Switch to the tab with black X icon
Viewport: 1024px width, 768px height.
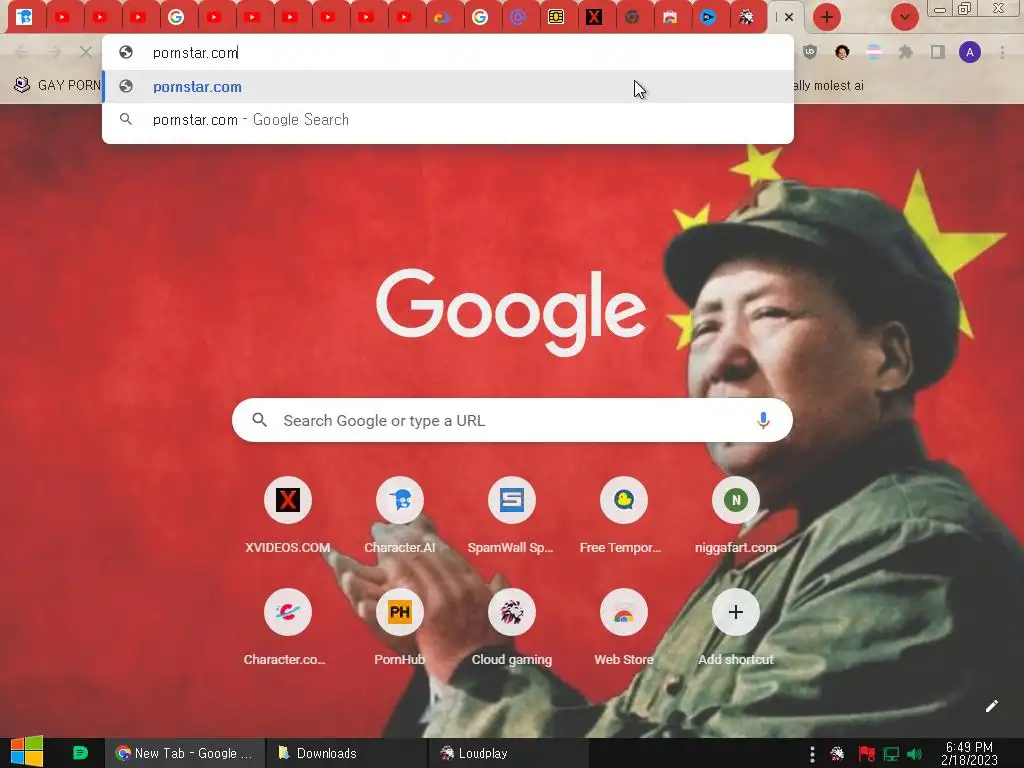tap(594, 17)
